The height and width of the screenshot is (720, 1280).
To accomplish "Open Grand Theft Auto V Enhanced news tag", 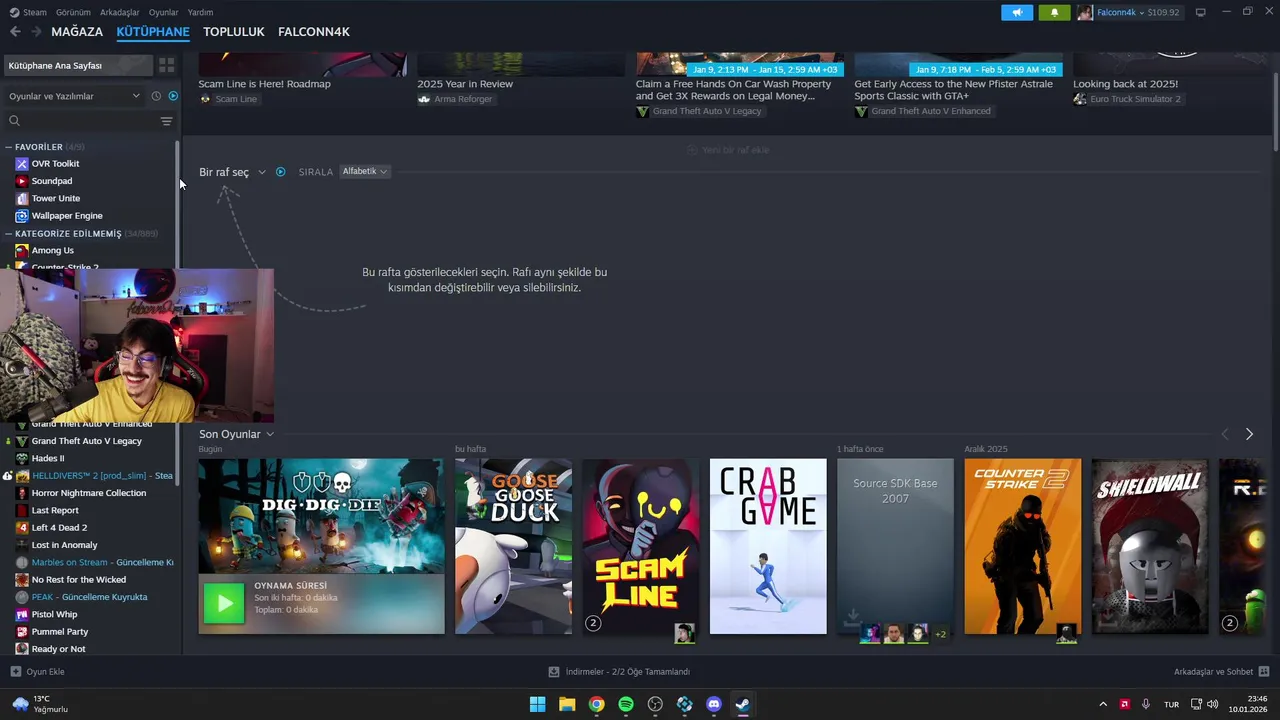I will (923, 111).
